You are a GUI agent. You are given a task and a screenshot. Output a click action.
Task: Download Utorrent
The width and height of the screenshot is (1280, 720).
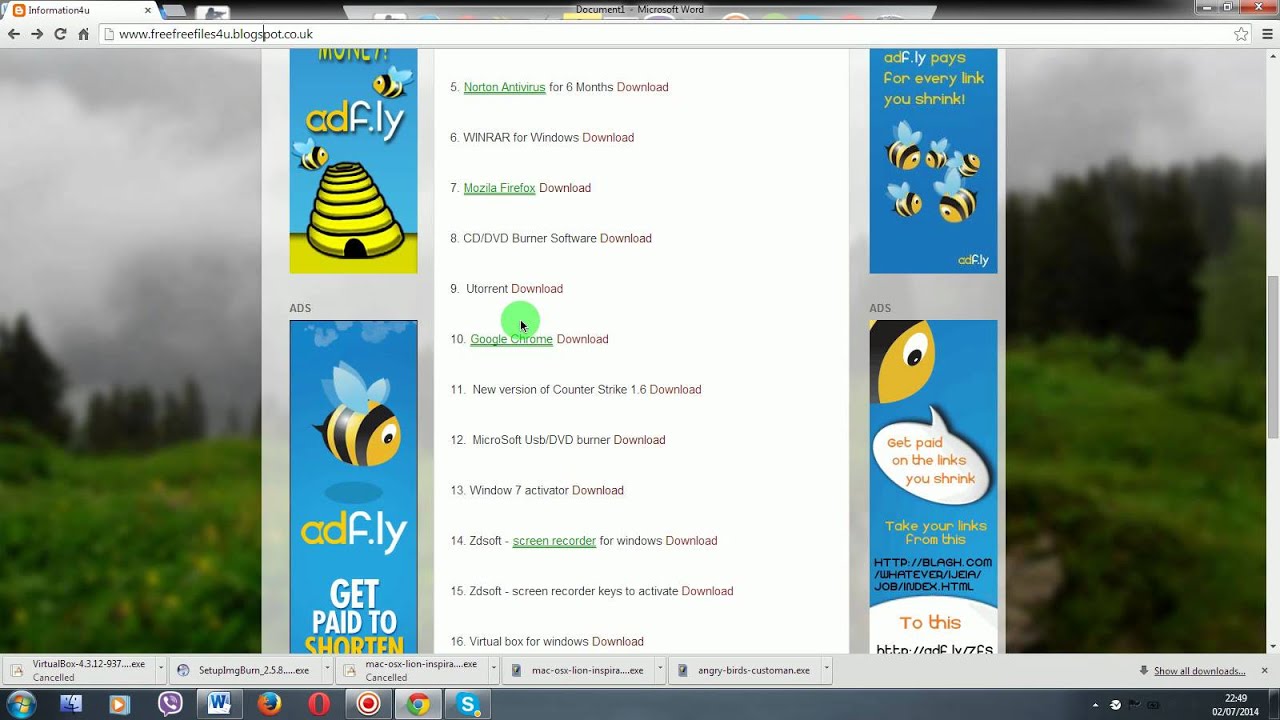[537, 289]
